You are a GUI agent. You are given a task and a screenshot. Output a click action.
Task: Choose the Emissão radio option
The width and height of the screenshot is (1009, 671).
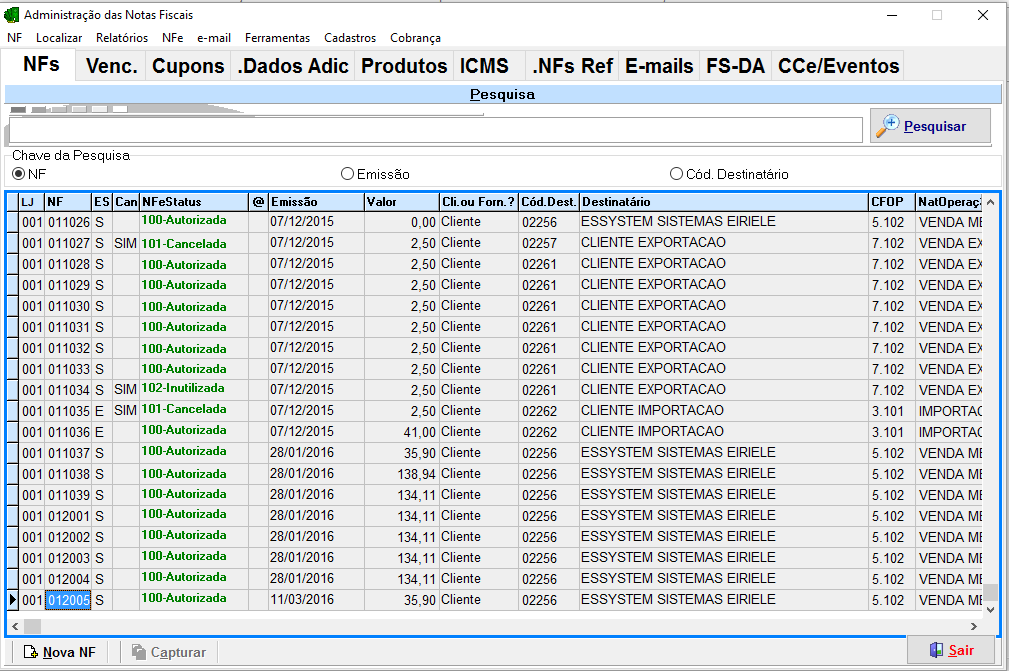tap(348, 174)
